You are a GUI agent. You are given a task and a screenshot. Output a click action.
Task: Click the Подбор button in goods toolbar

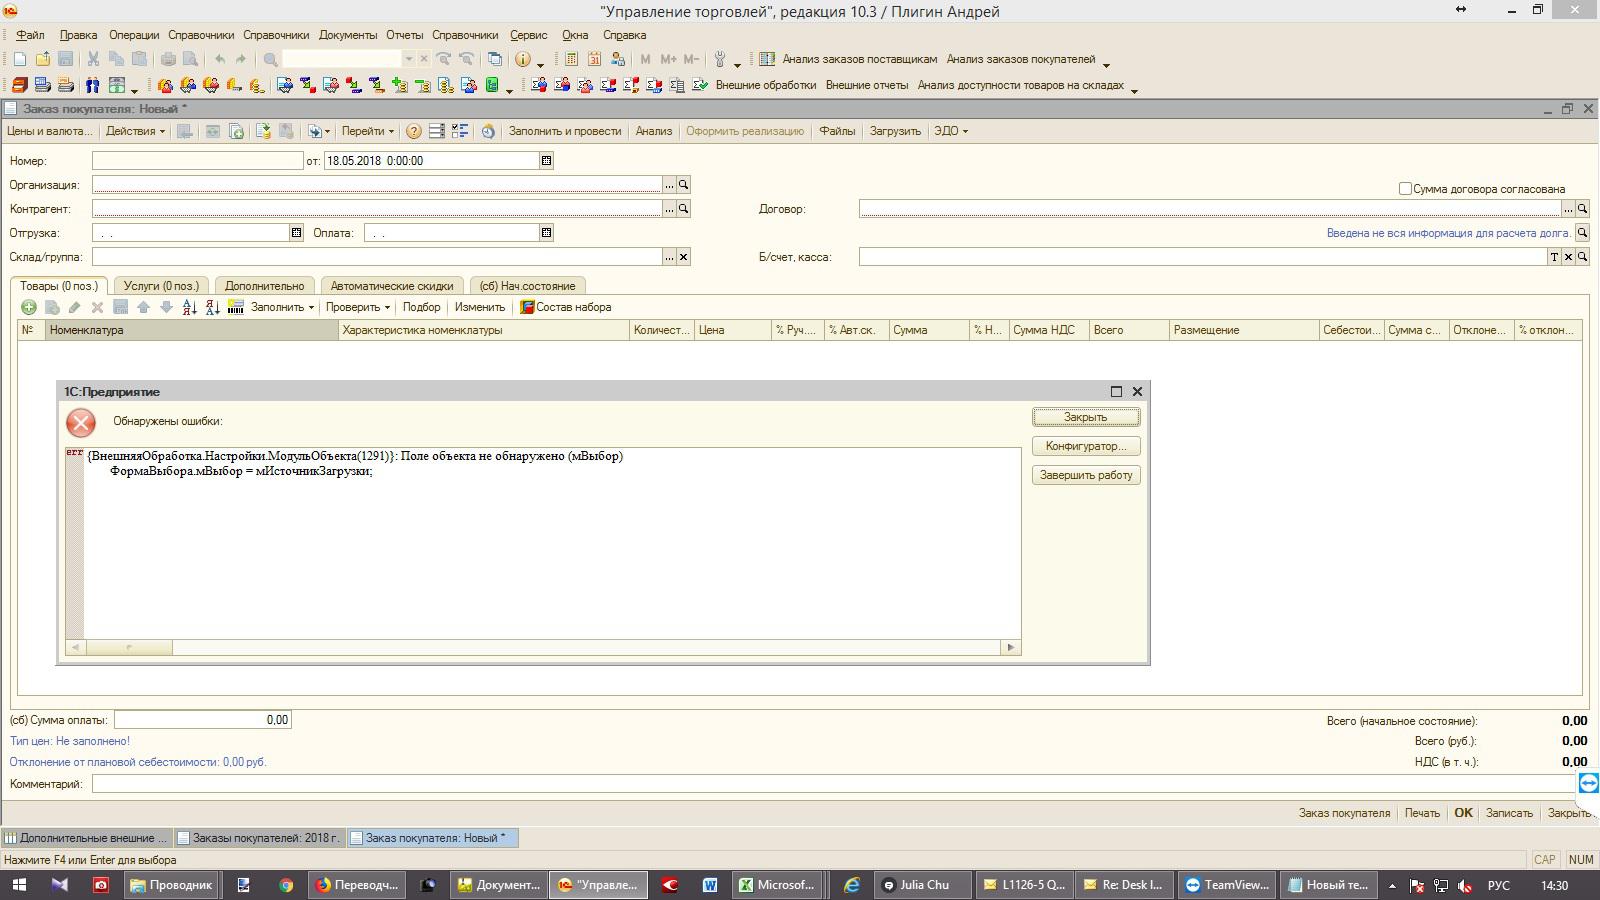(421, 308)
